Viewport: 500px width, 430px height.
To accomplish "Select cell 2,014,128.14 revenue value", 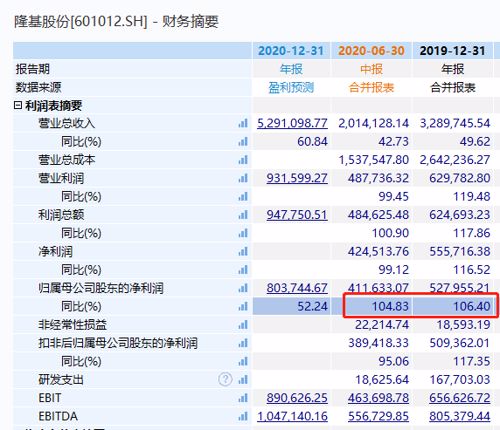I will (373, 123).
